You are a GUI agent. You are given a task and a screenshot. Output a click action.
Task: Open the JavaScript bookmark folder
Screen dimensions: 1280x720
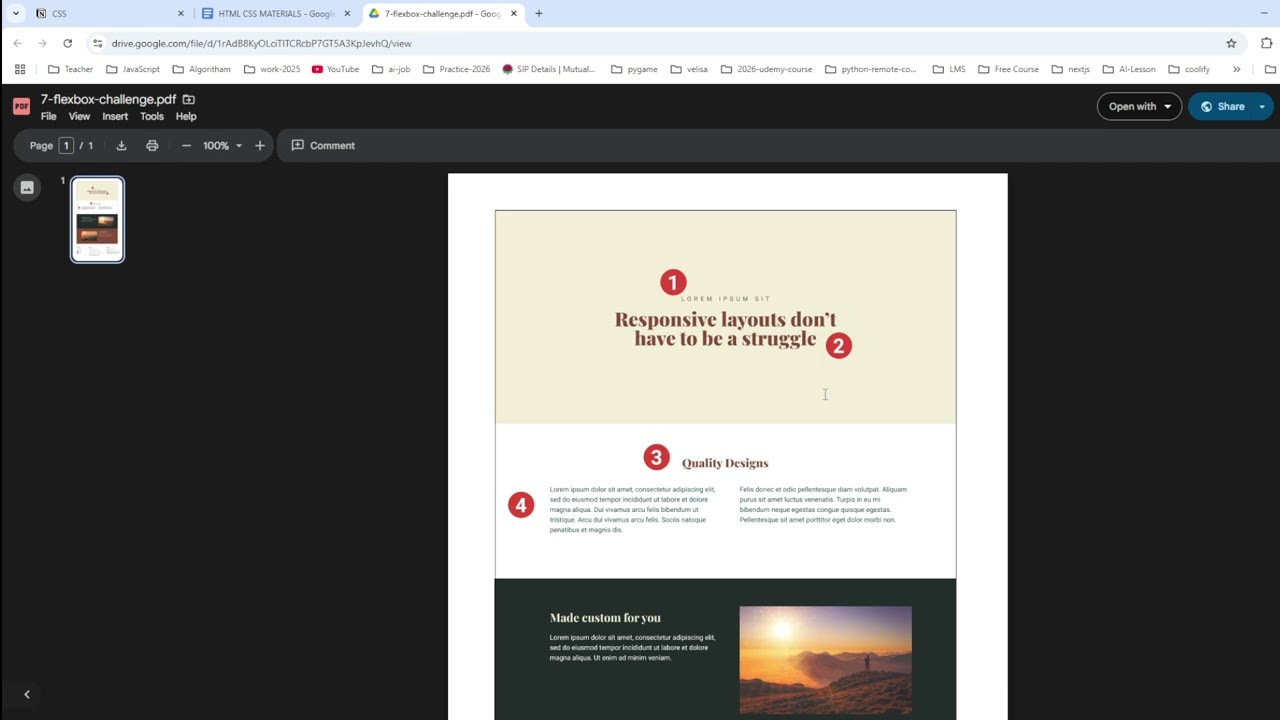pyautogui.click(x=133, y=69)
